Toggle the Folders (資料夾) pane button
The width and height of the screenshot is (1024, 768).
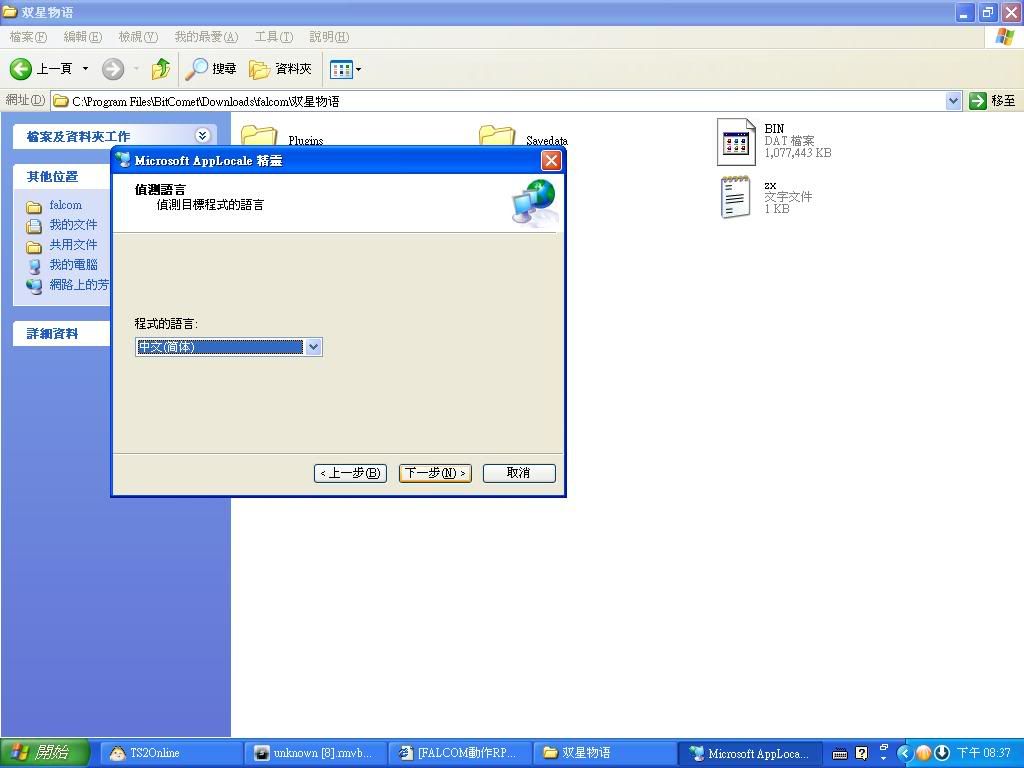click(281, 69)
